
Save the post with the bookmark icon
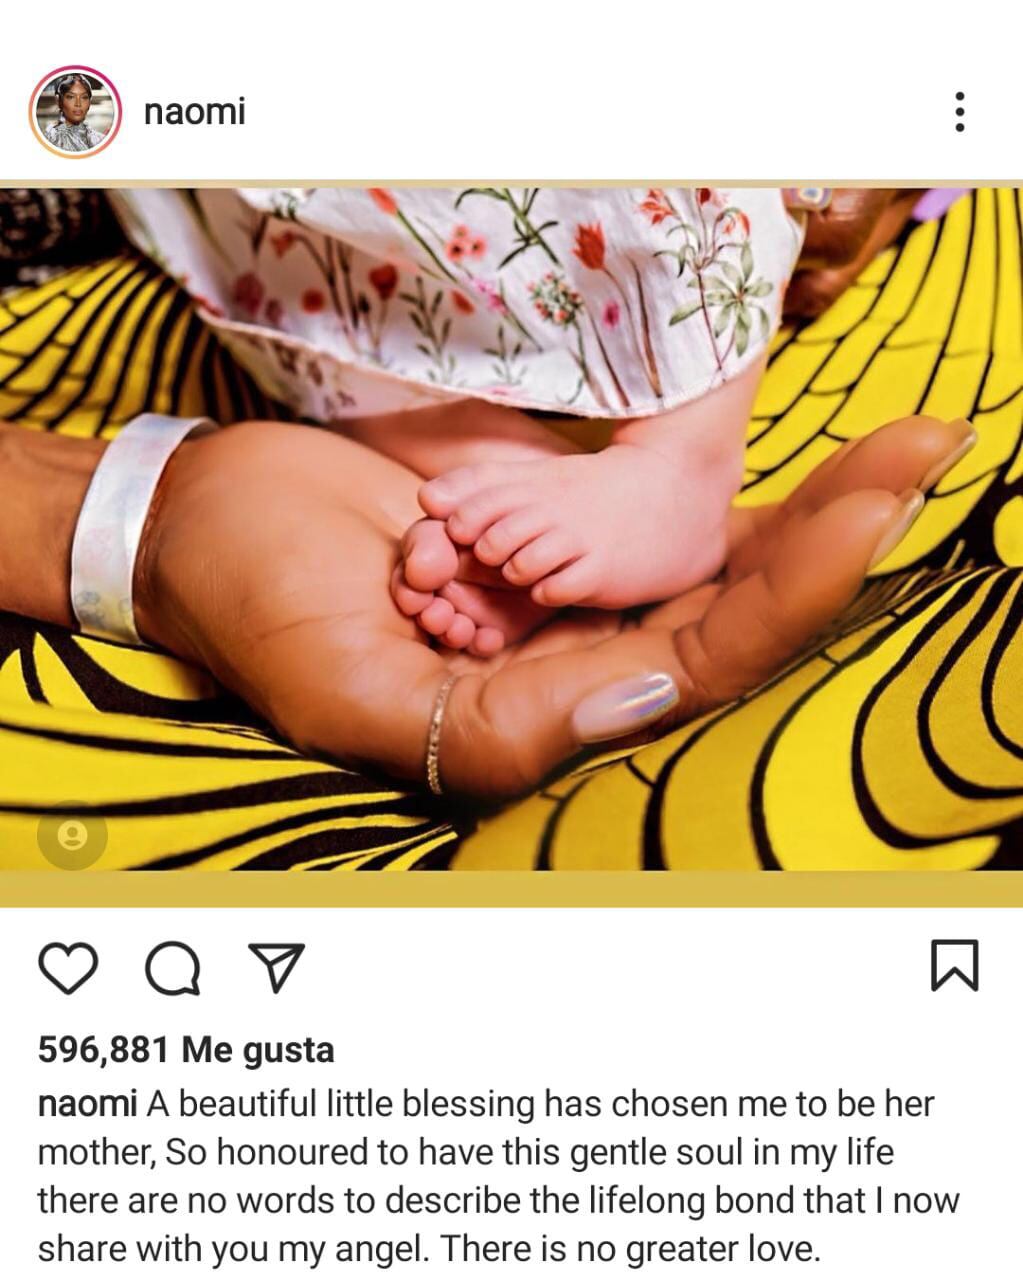click(x=955, y=965)
